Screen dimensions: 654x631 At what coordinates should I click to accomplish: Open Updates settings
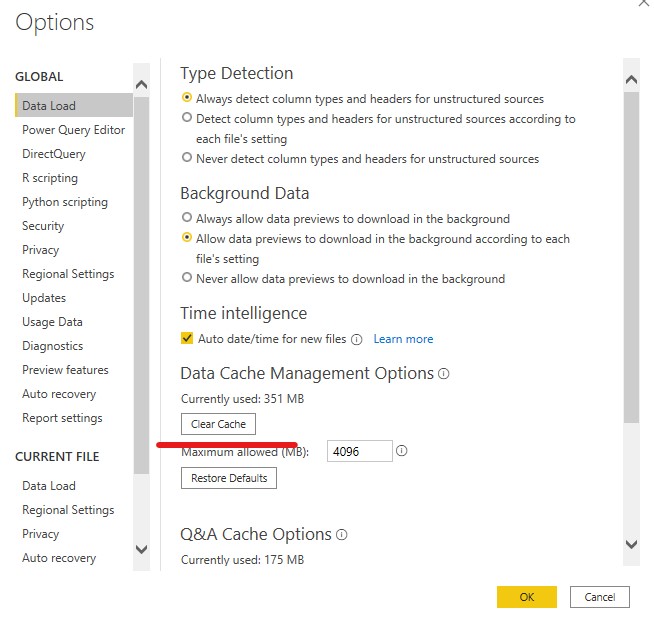44,298
